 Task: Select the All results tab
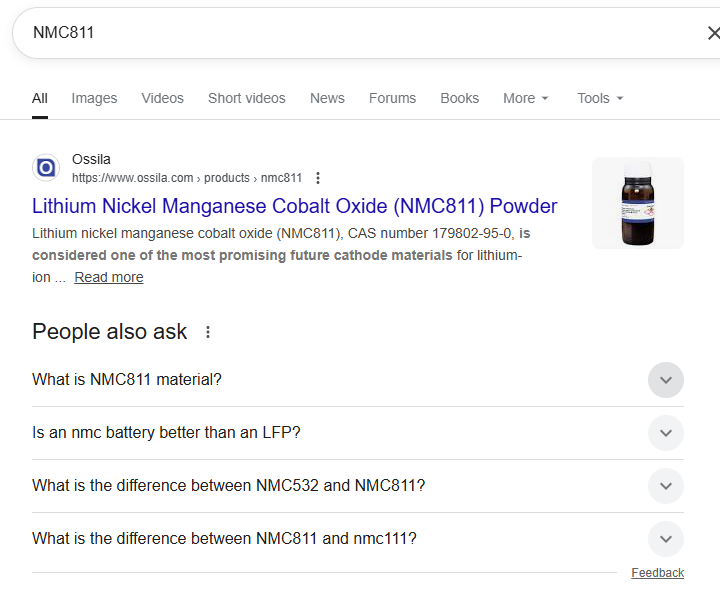point(39,98)
